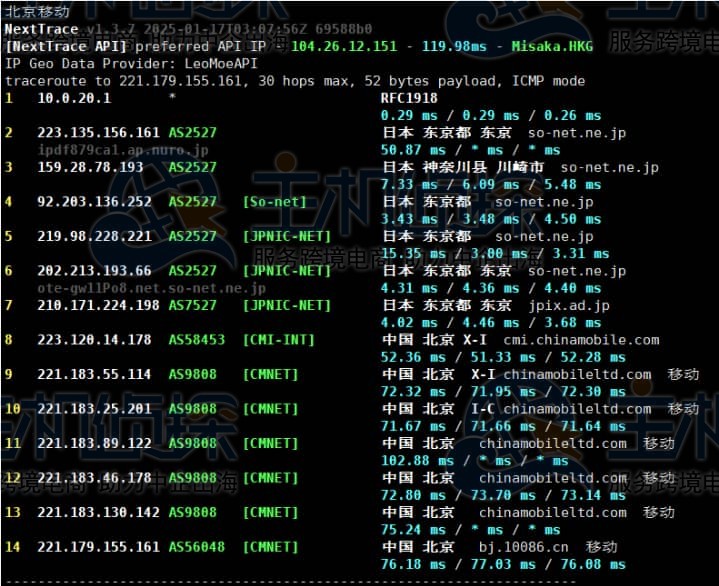The height and width of the screenshot is (586, 719).
Task: Click the [So-net] tag on hop 4
Action: click(274, 202)
